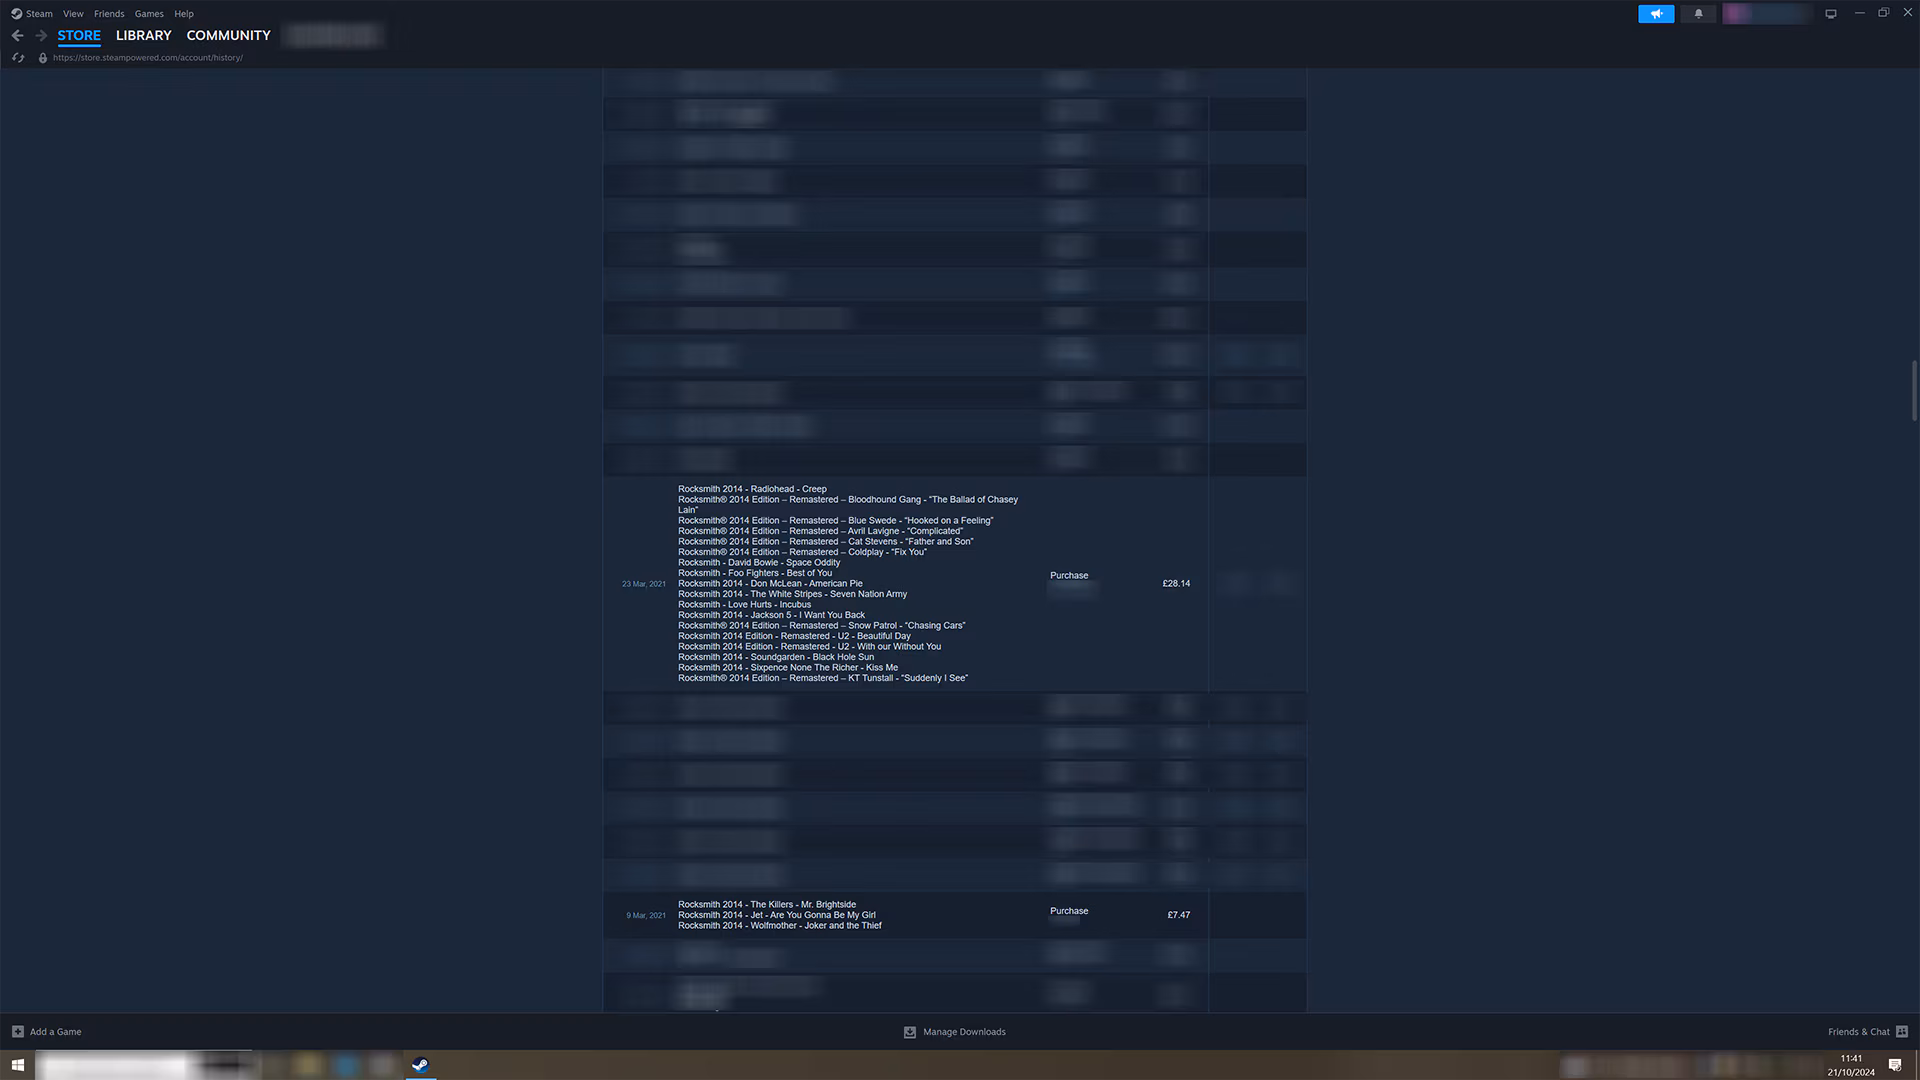Screen dimensions: 1920x1080
Task: Click the Add a Game button
Action: [x=47, y=1031]
